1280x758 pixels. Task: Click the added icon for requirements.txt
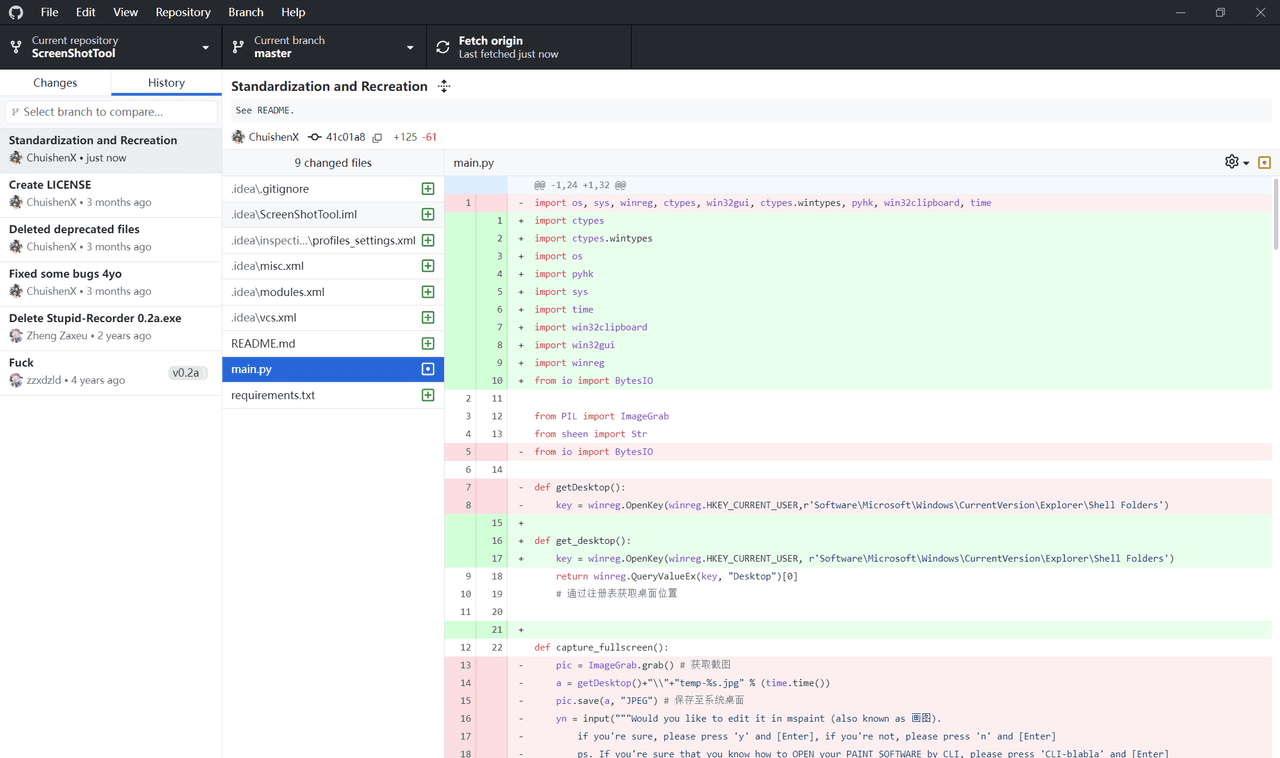pyautogui.click(x=428, y=395)
